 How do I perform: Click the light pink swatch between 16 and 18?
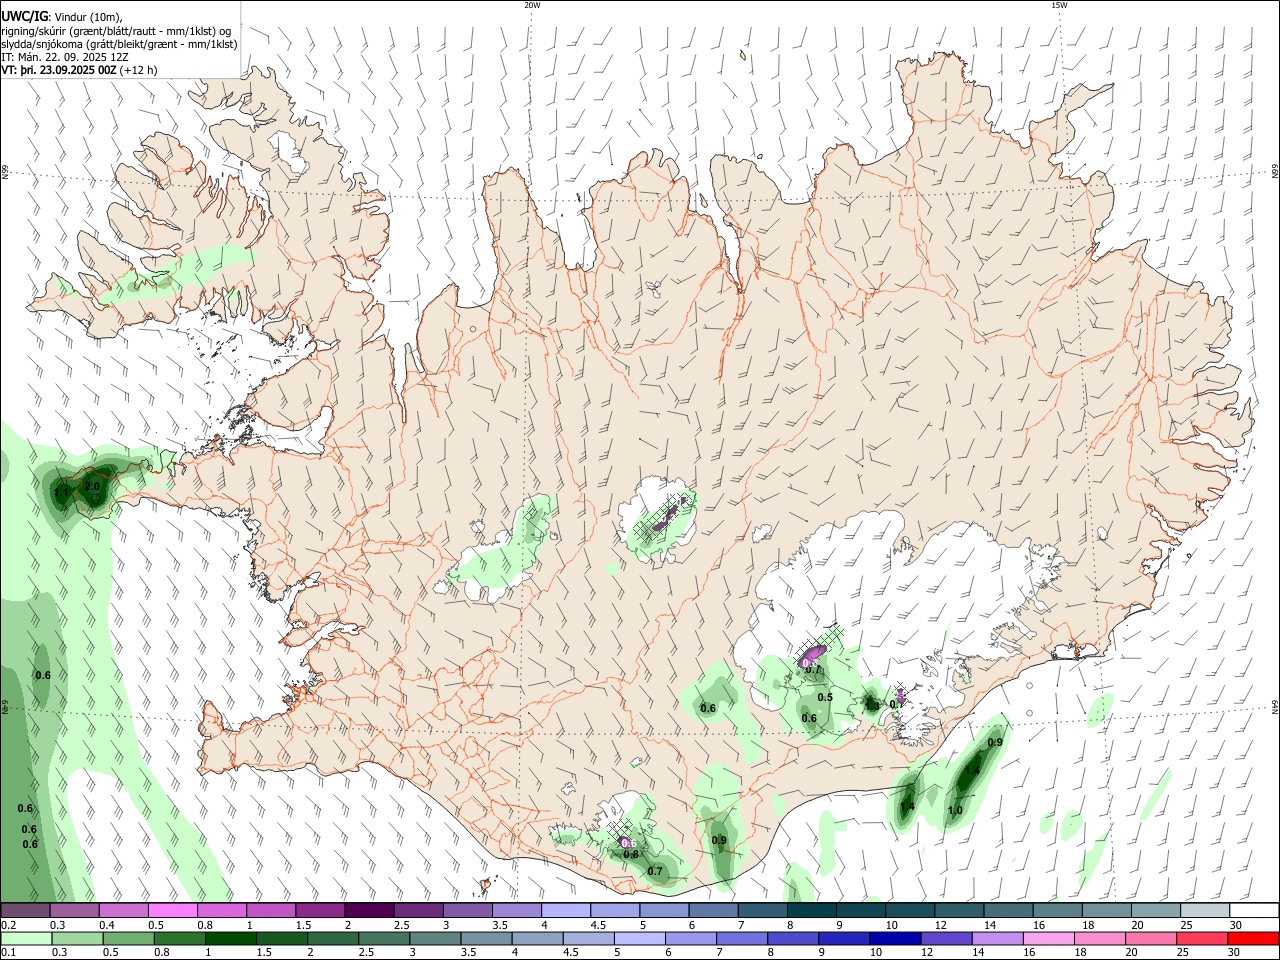click(1049, 938)
